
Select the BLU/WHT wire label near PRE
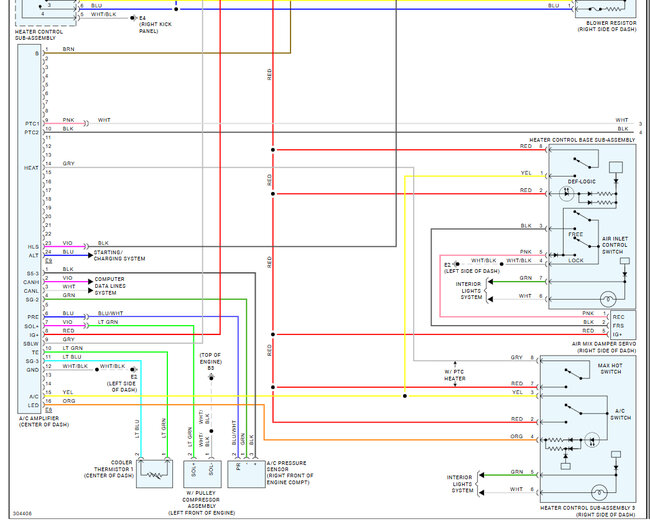click(x=110, y=313)
